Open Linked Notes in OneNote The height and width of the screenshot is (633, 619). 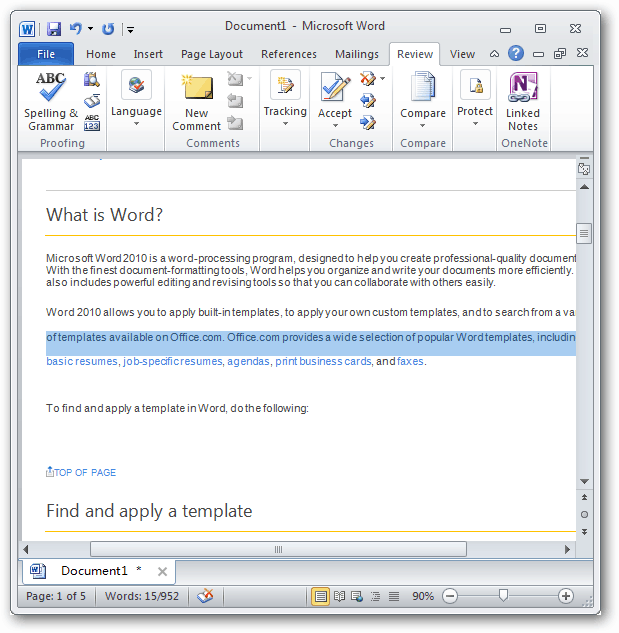point(523,102)
